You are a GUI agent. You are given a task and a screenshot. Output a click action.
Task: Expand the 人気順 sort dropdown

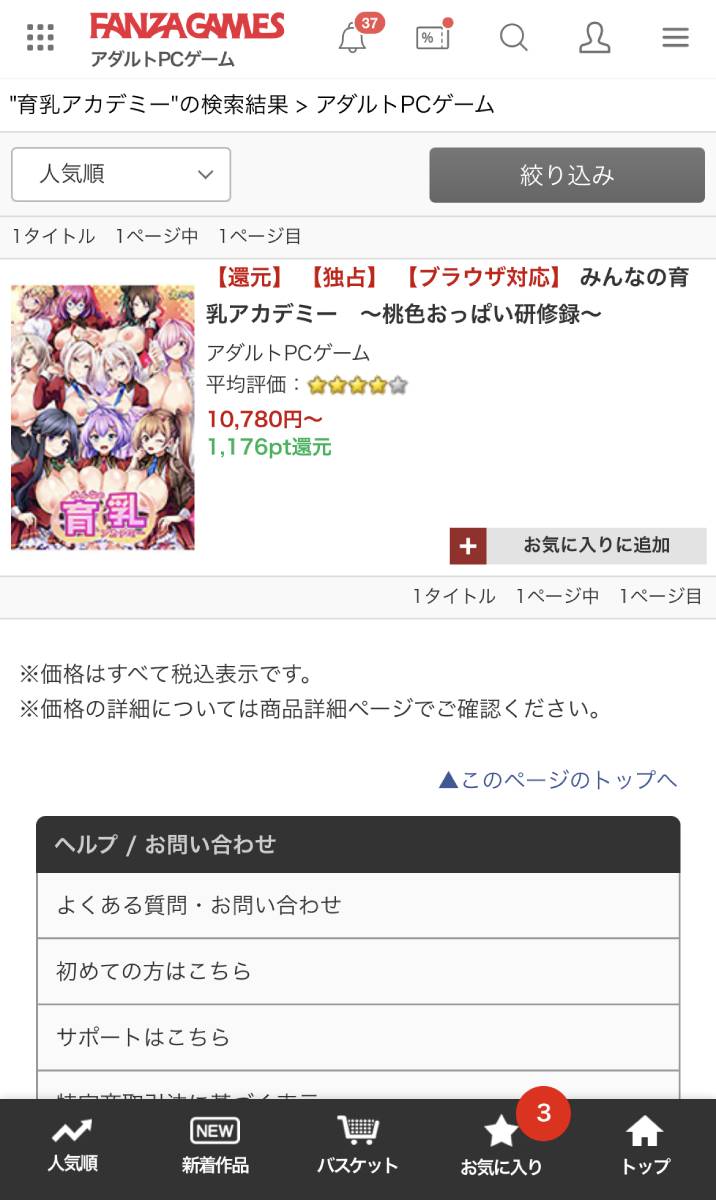pyautogui.click(x=121, y=174)
